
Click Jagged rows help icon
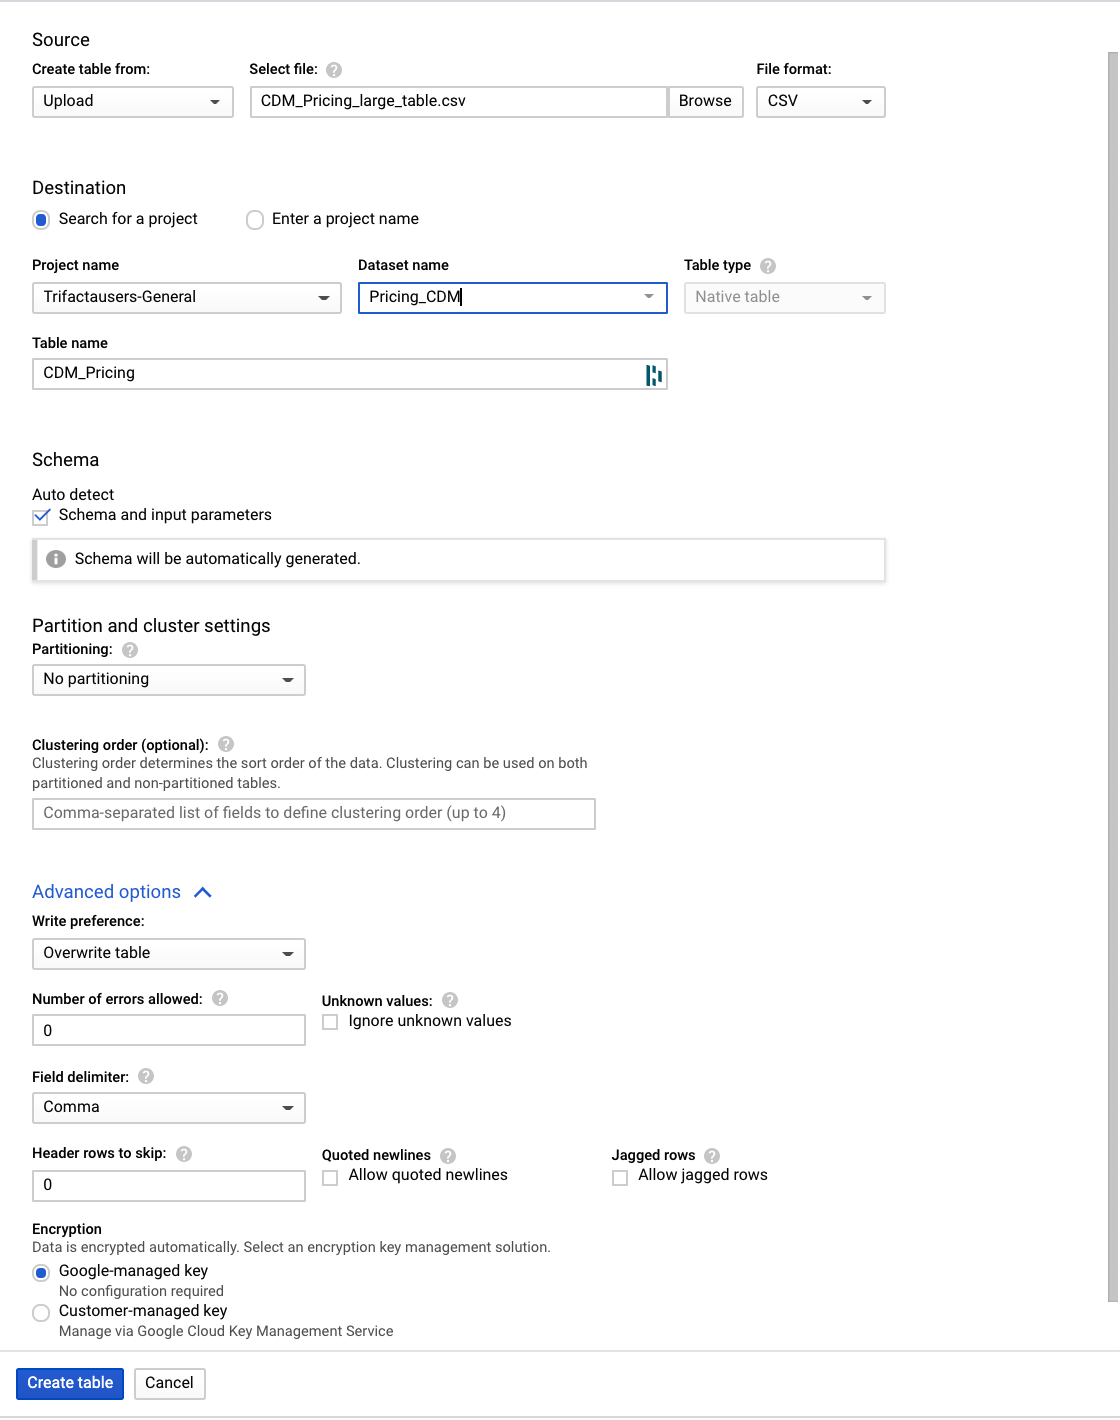tap(712, 1156)
